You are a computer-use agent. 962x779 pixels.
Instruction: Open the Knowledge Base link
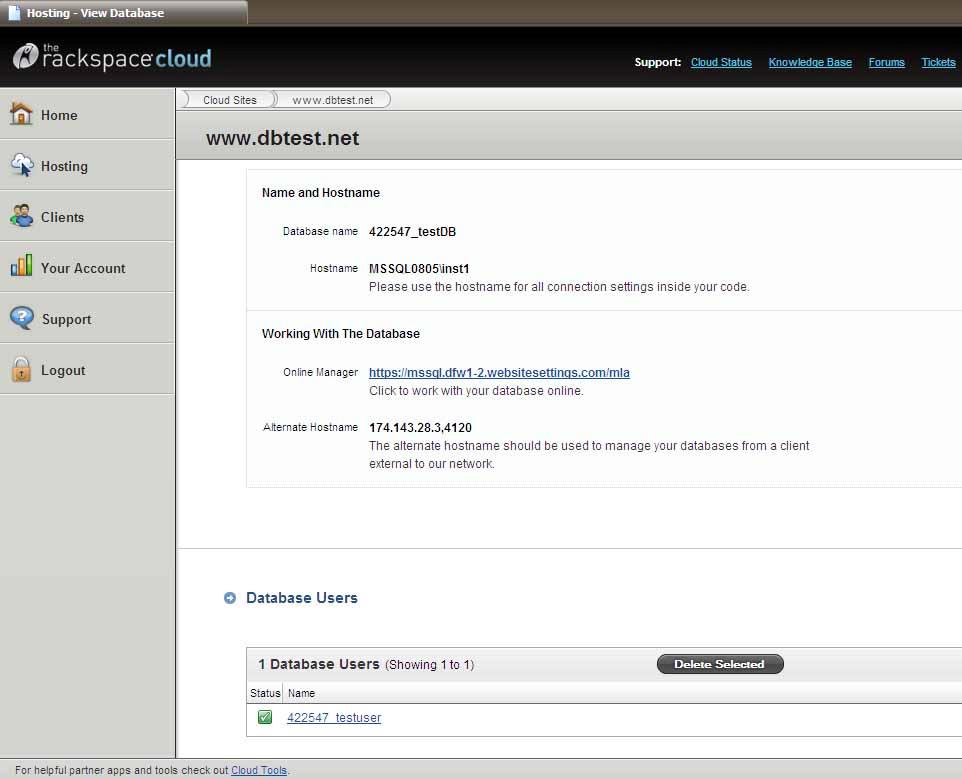point(810,62)
